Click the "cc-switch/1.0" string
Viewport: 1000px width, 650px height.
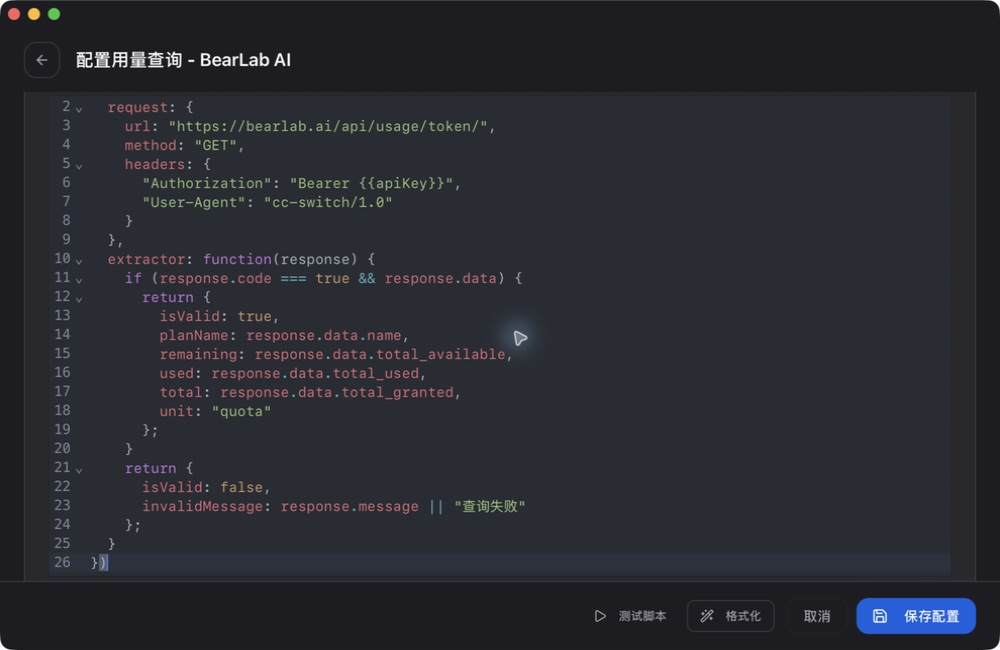(328, 202)
